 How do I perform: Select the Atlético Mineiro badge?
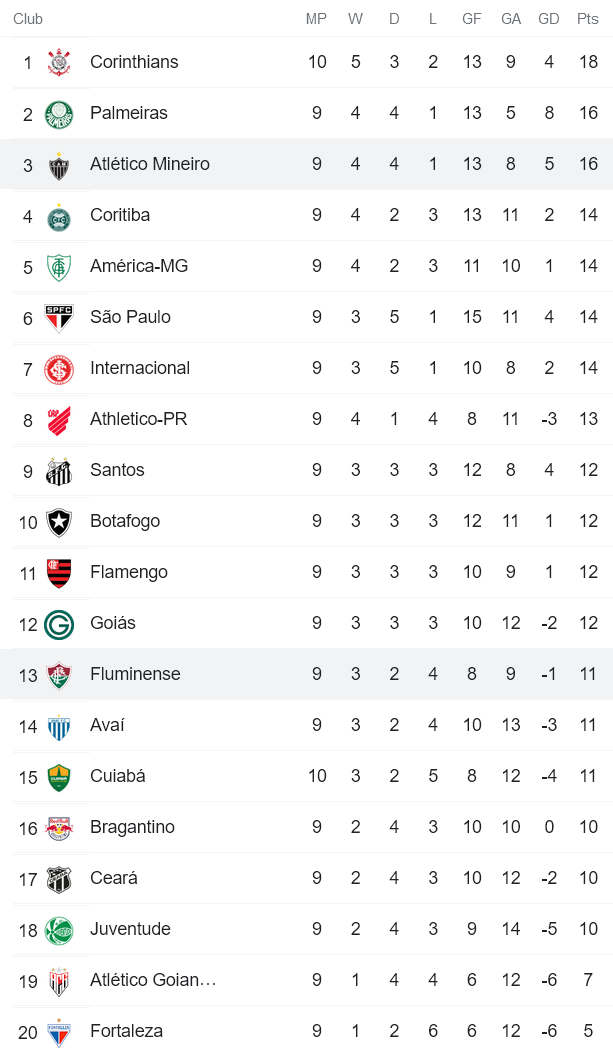click(57, 164)
